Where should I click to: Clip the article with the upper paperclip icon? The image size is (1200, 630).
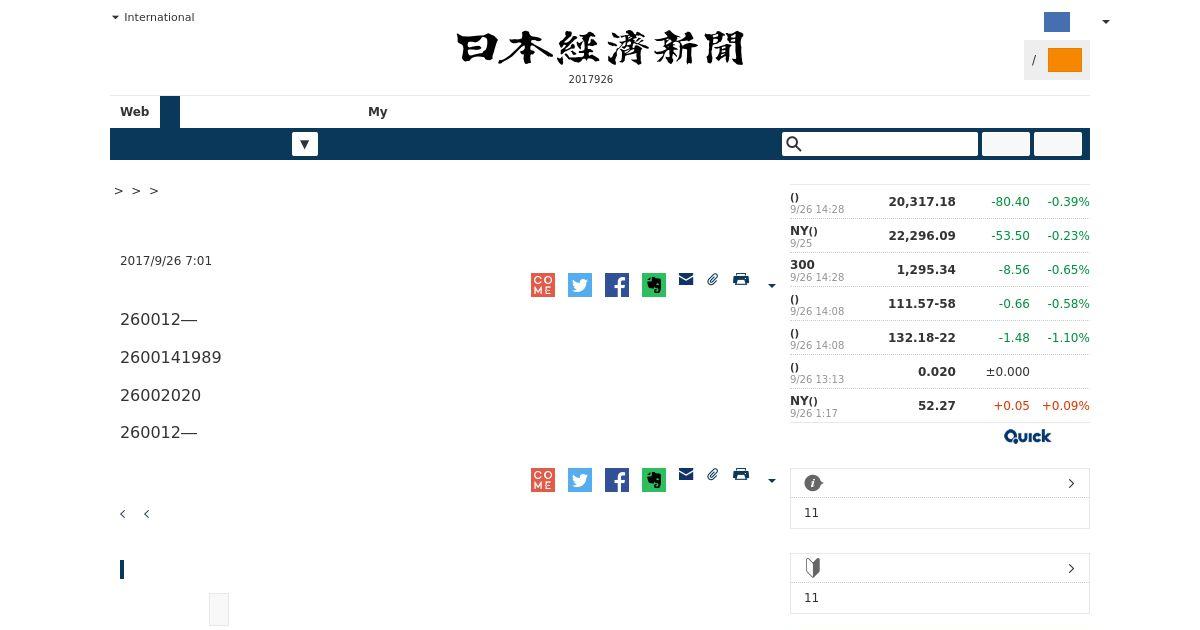click(x=713, y=280)
